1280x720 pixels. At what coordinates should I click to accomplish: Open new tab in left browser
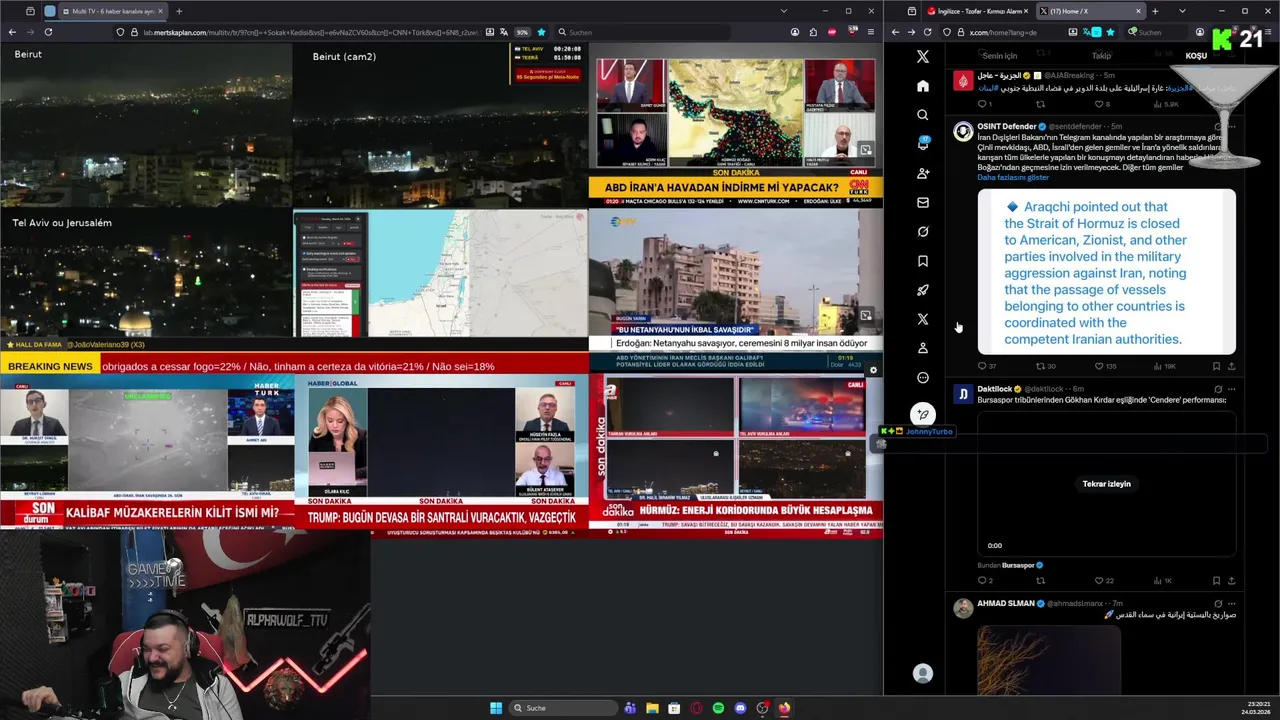click(179, 11)
